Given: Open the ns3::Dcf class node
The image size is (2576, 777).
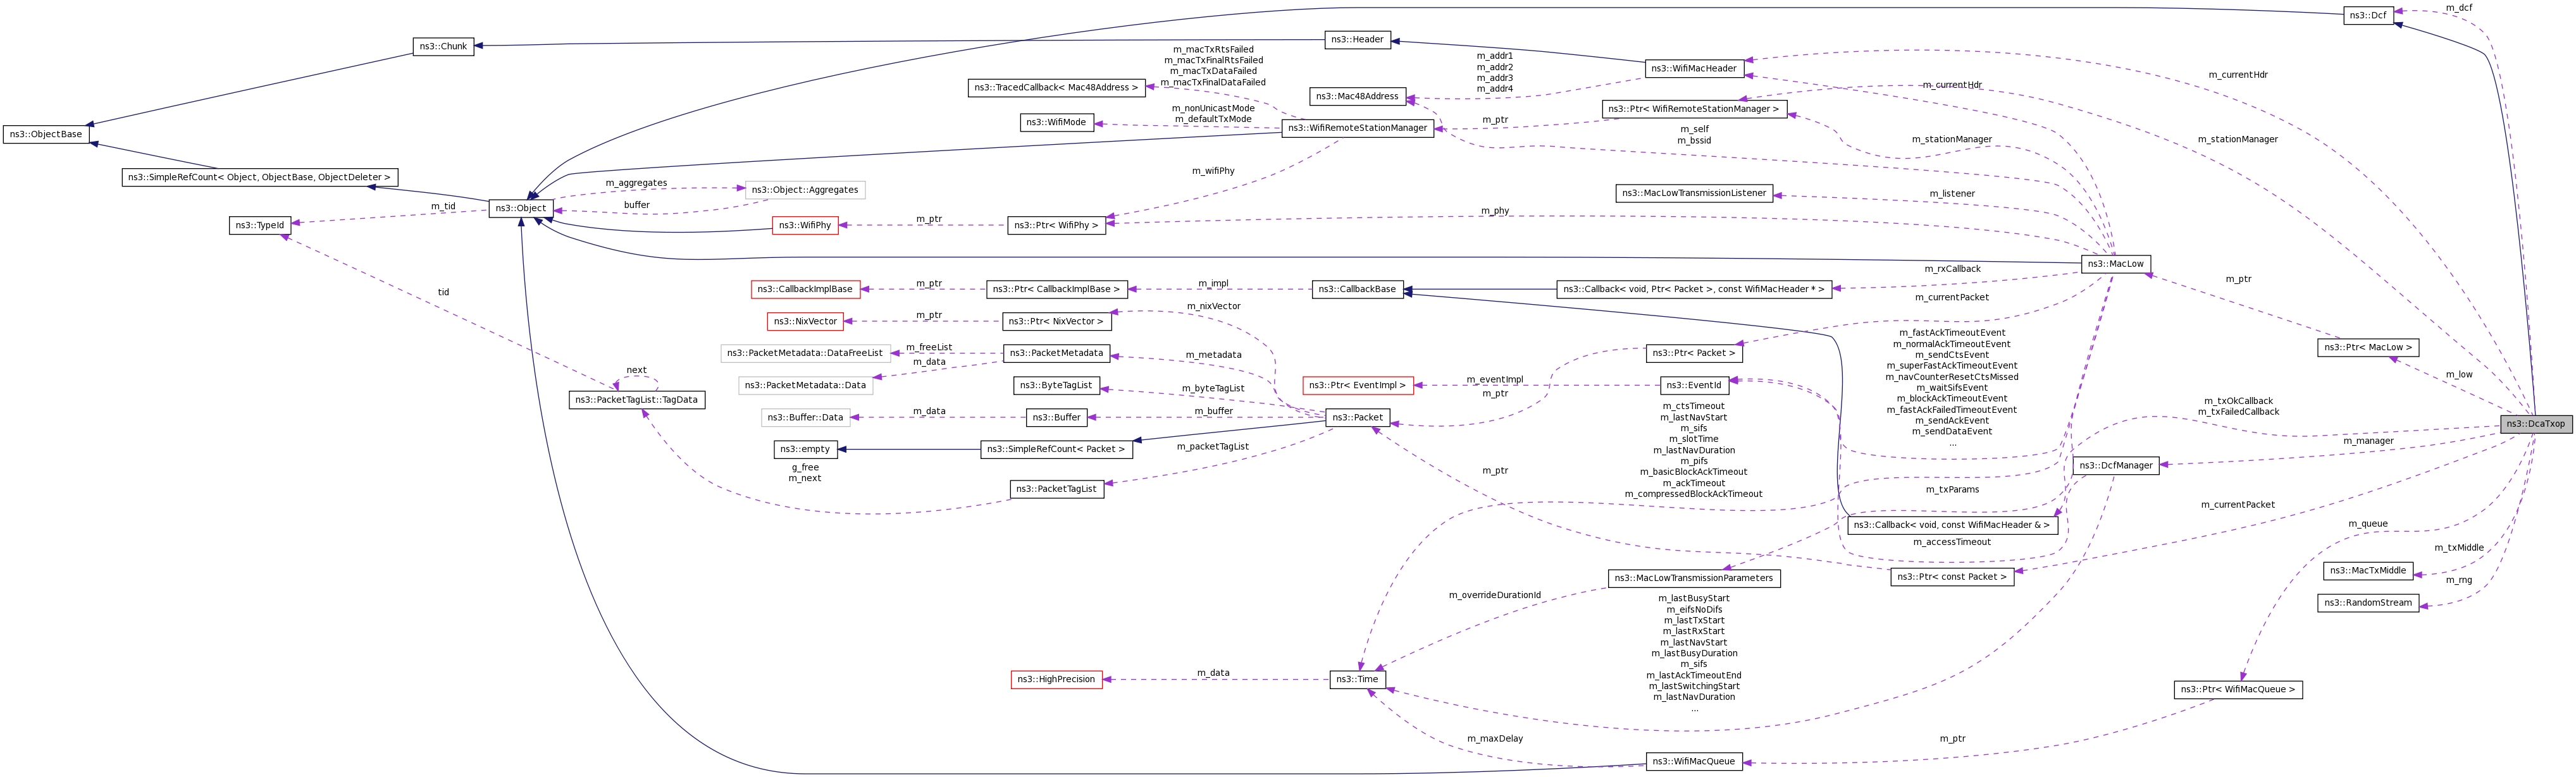Looking at the screenshot, I should click(x=2367, y=15).
